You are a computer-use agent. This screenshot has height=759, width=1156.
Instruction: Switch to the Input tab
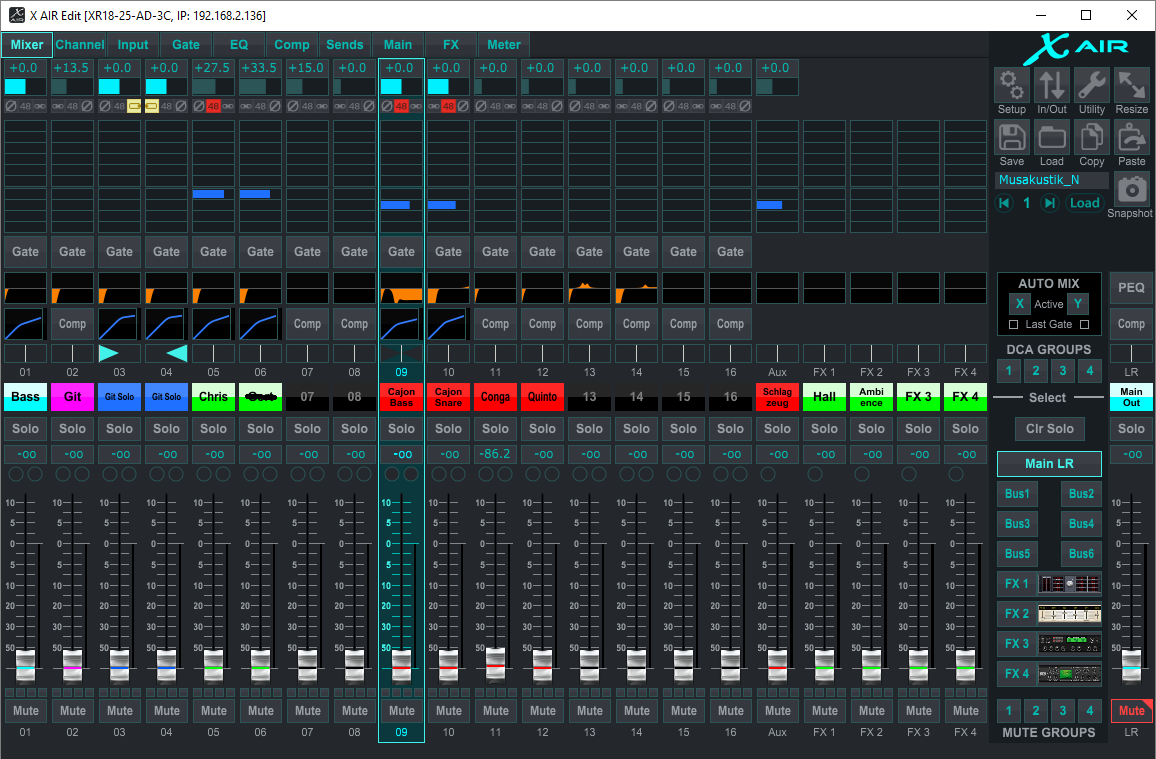[133, 44]
